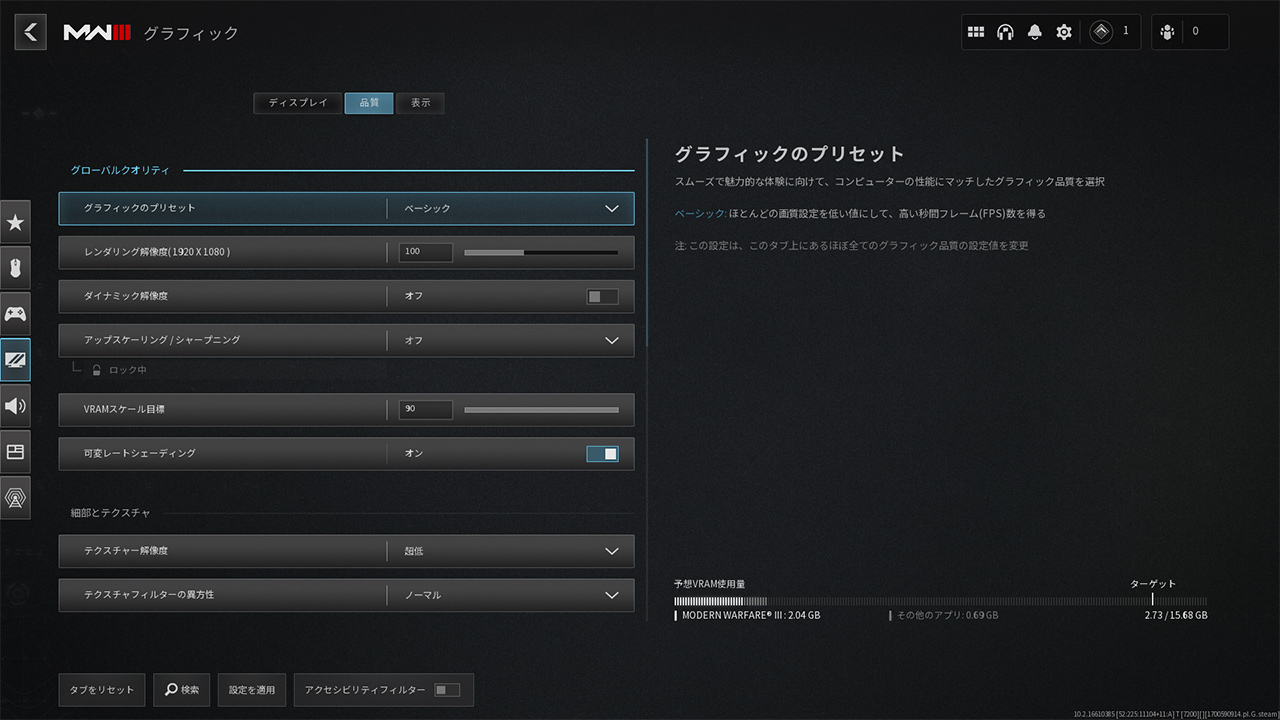The width and height of the screenshot is (1280, 720).
Task: Click the ターゲット label
Action: pyautogui.click(x=1153, y=584)
